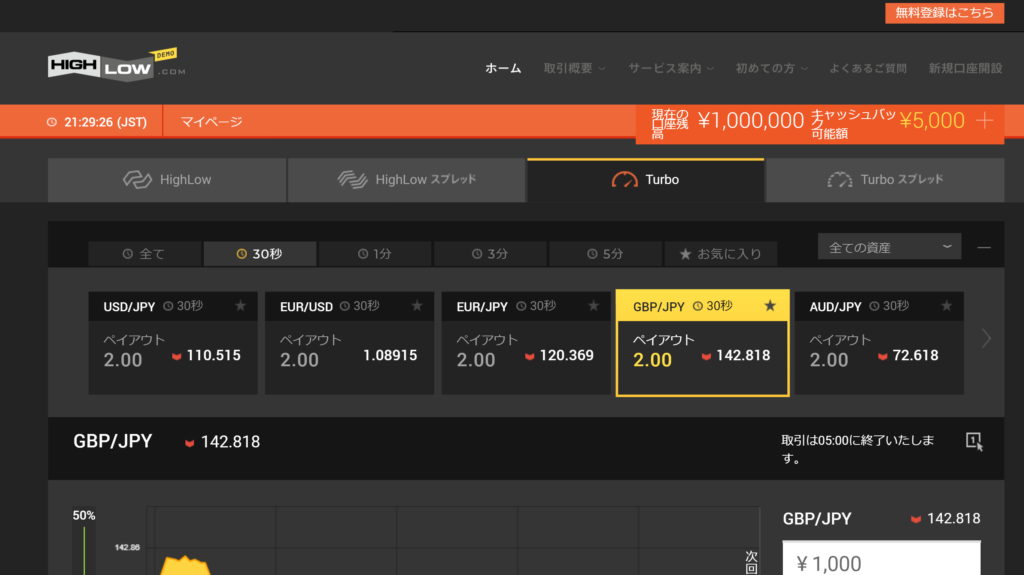Click the ¥1,000,000 account balance
Viewport: 1024px width, 575px height.
coord(750,120)
